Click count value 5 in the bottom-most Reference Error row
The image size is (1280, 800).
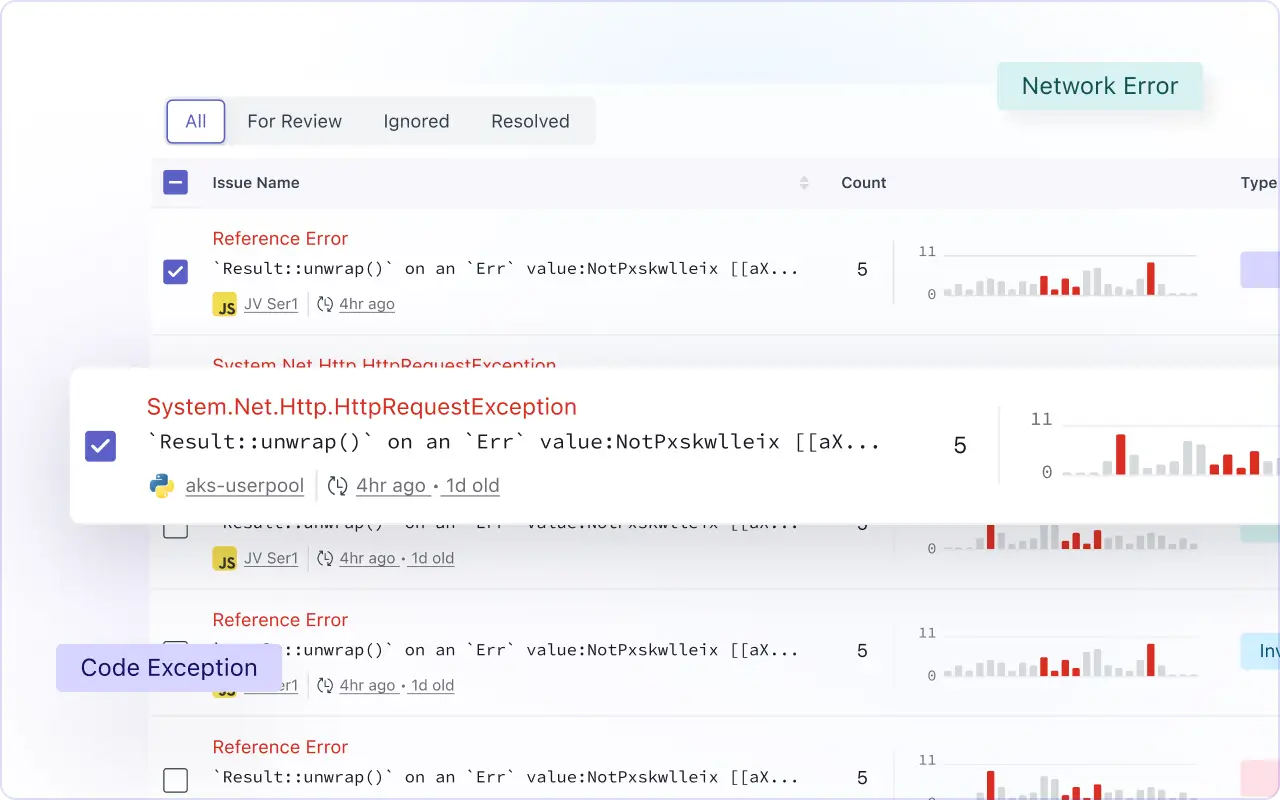[862, 778]
